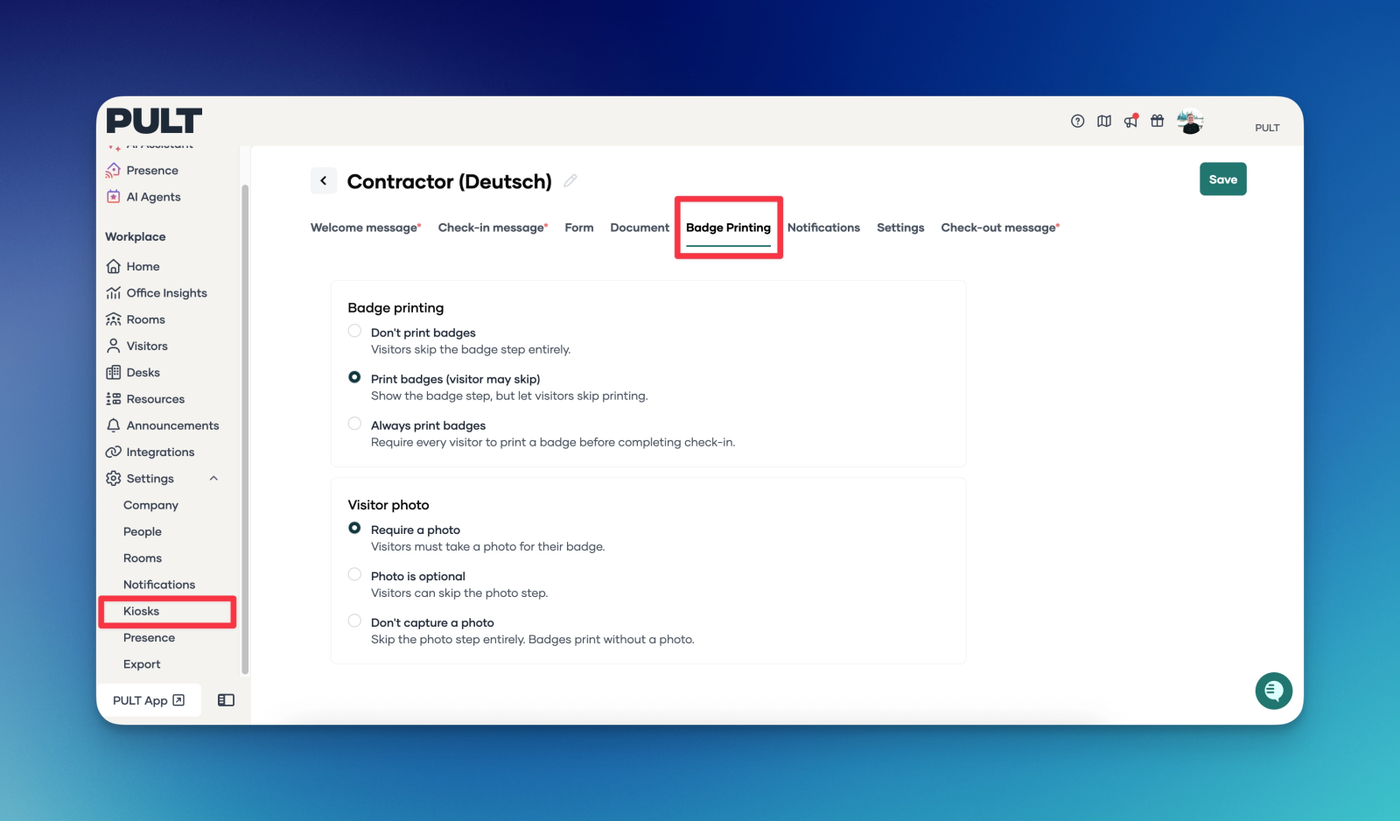
Task: Open user profile avatar
Action: tap(1189, 122)
